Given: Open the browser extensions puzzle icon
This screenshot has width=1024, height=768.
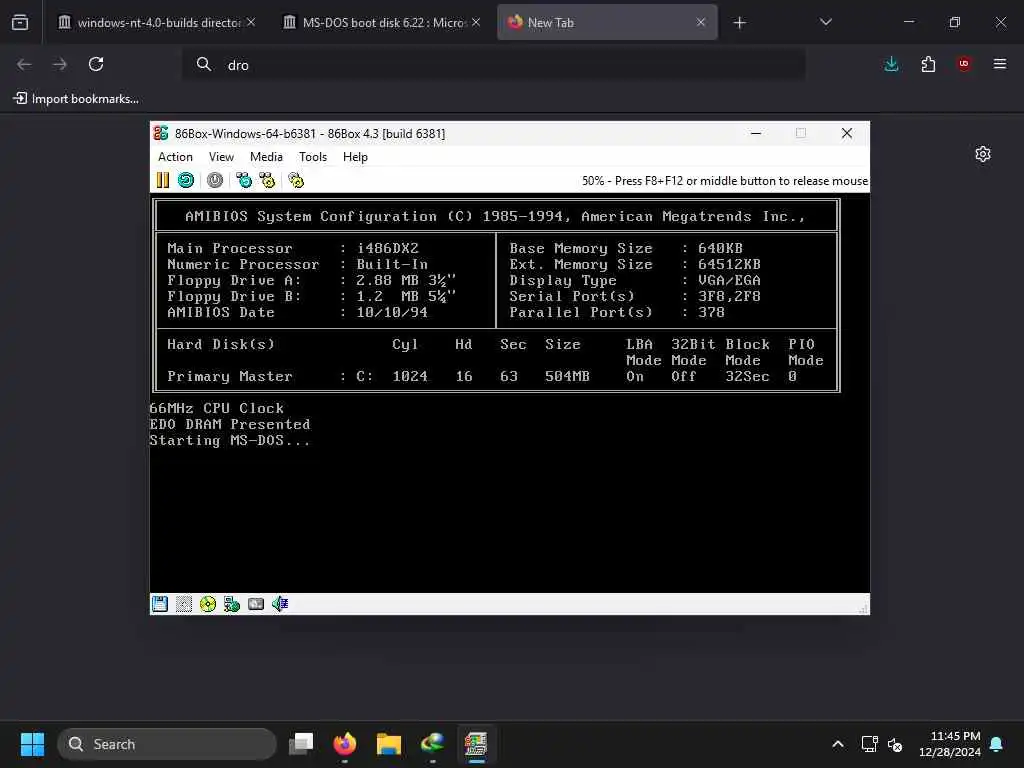Looking at the screenshot, I should (x=928, y=64).
